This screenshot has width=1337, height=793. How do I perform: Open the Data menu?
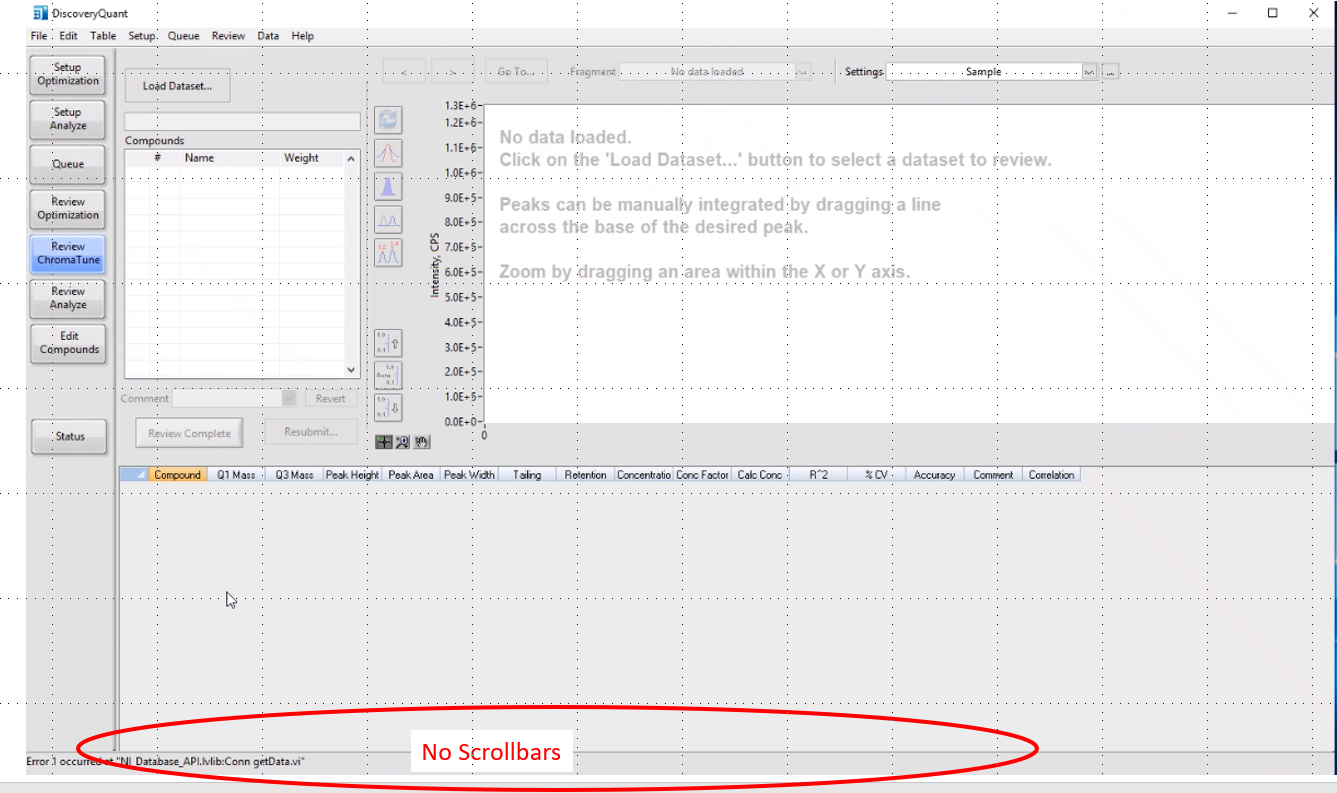click(268, 36)
